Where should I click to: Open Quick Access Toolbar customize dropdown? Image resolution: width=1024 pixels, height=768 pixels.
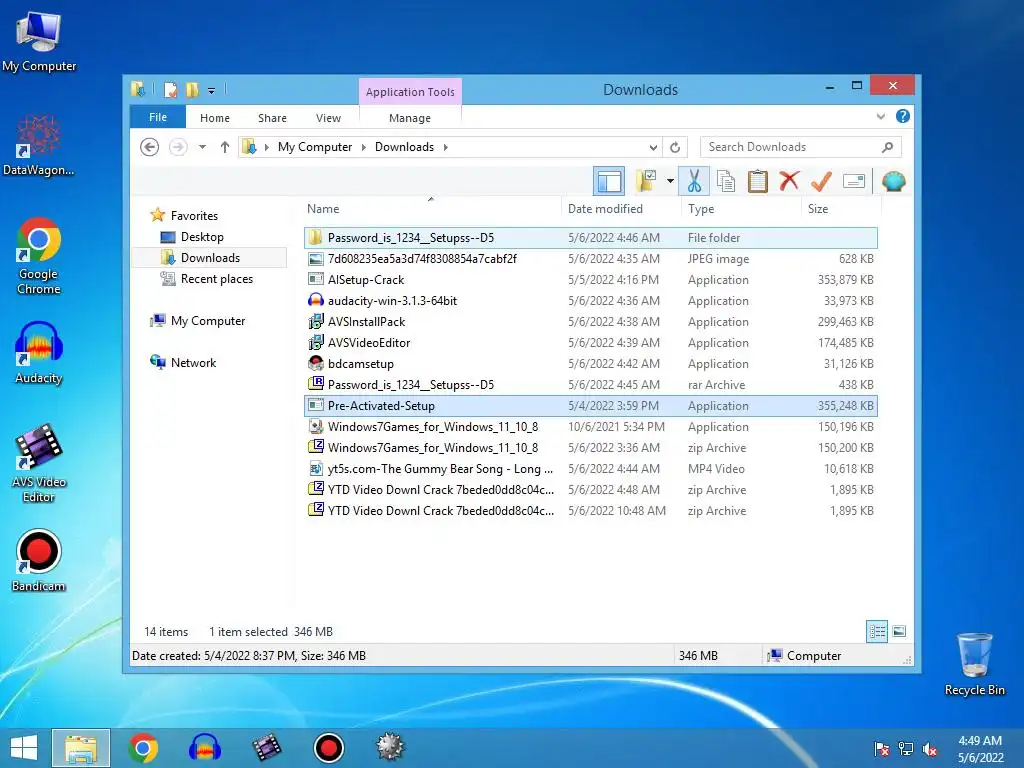coord(211,91)
